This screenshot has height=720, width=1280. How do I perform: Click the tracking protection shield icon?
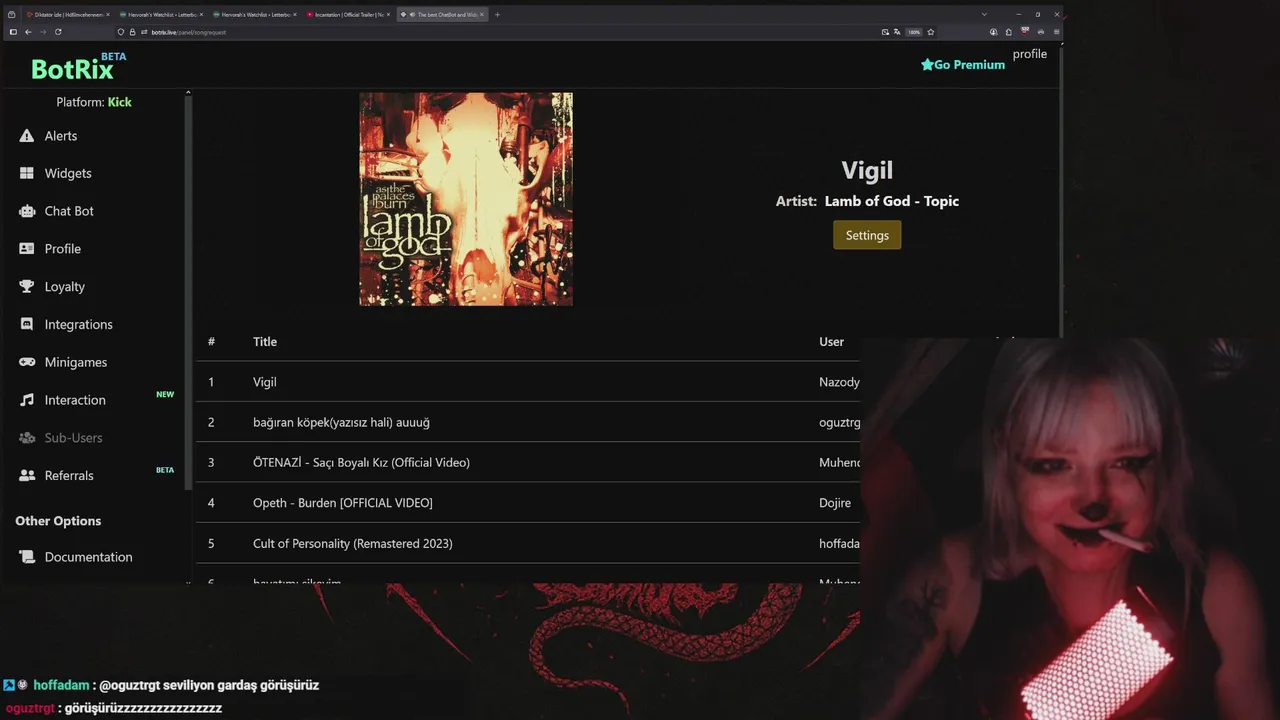point(121,32)
